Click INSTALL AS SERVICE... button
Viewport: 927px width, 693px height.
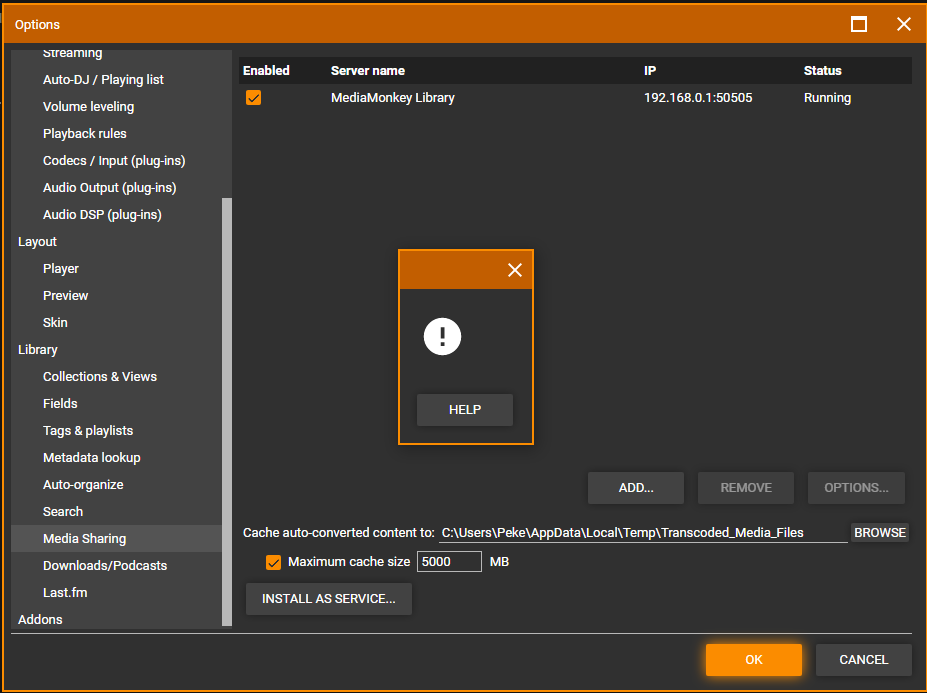click(328, 599)
